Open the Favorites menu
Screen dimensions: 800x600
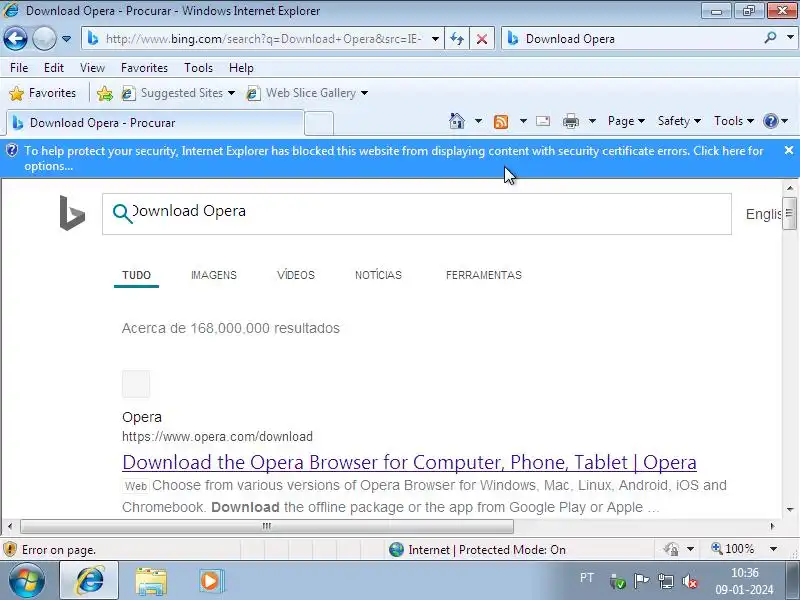click(x=144, y=68)
